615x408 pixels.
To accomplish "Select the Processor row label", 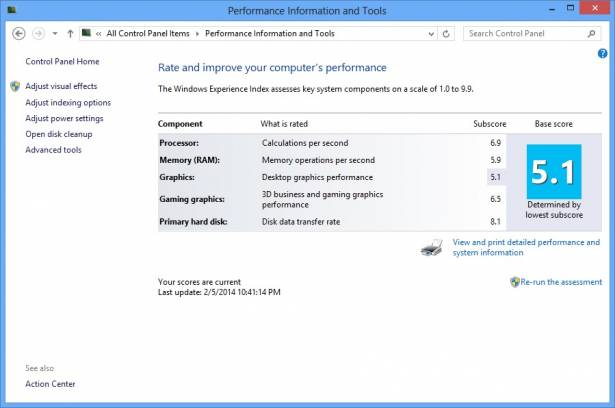I will [x=179, y=143].
